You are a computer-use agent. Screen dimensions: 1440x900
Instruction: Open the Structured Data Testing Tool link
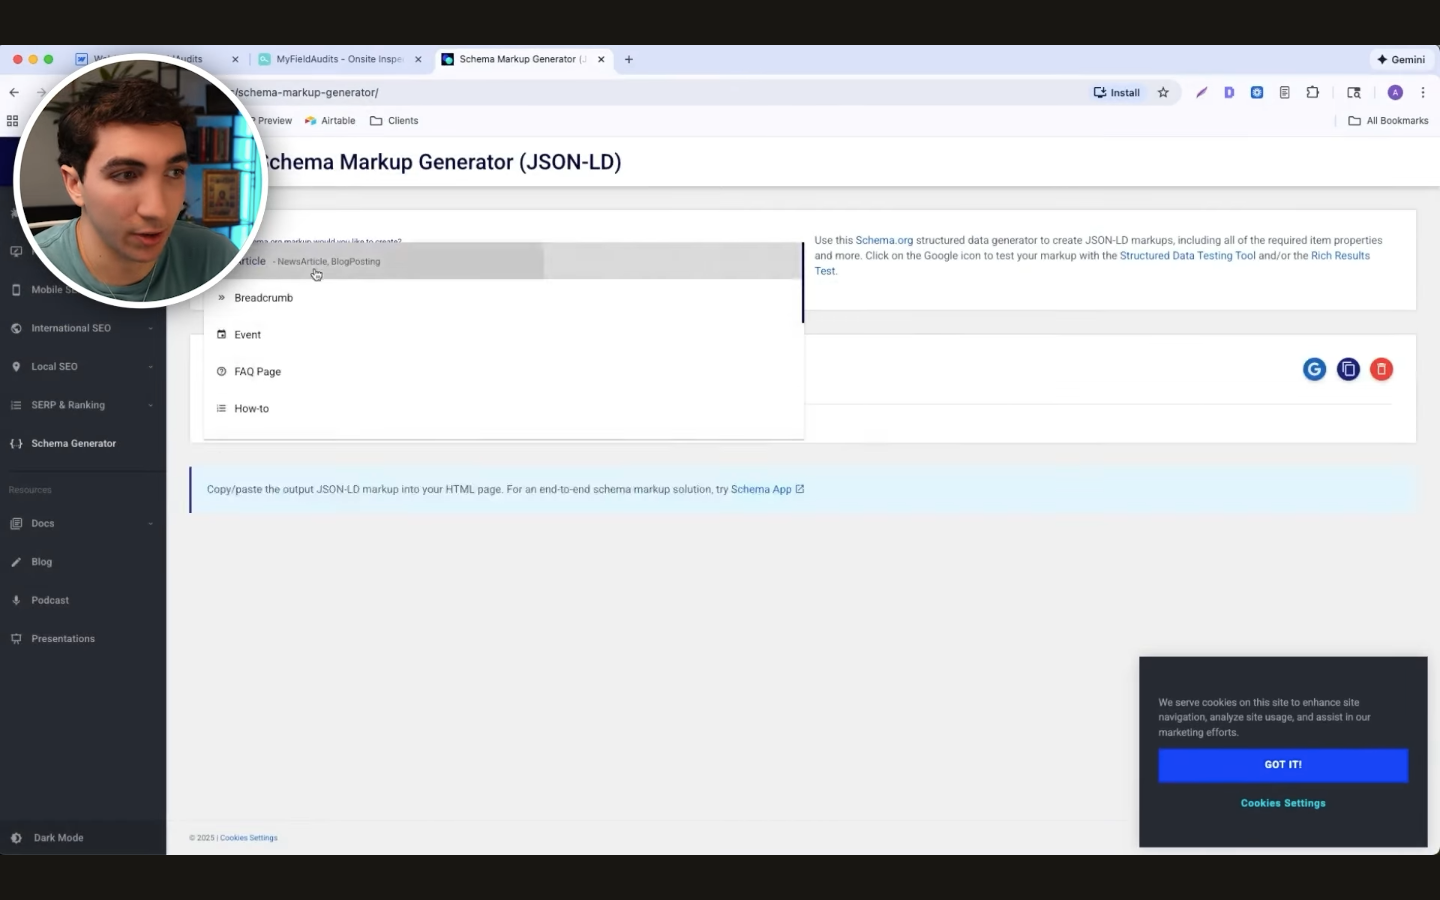coord(1187,255)
